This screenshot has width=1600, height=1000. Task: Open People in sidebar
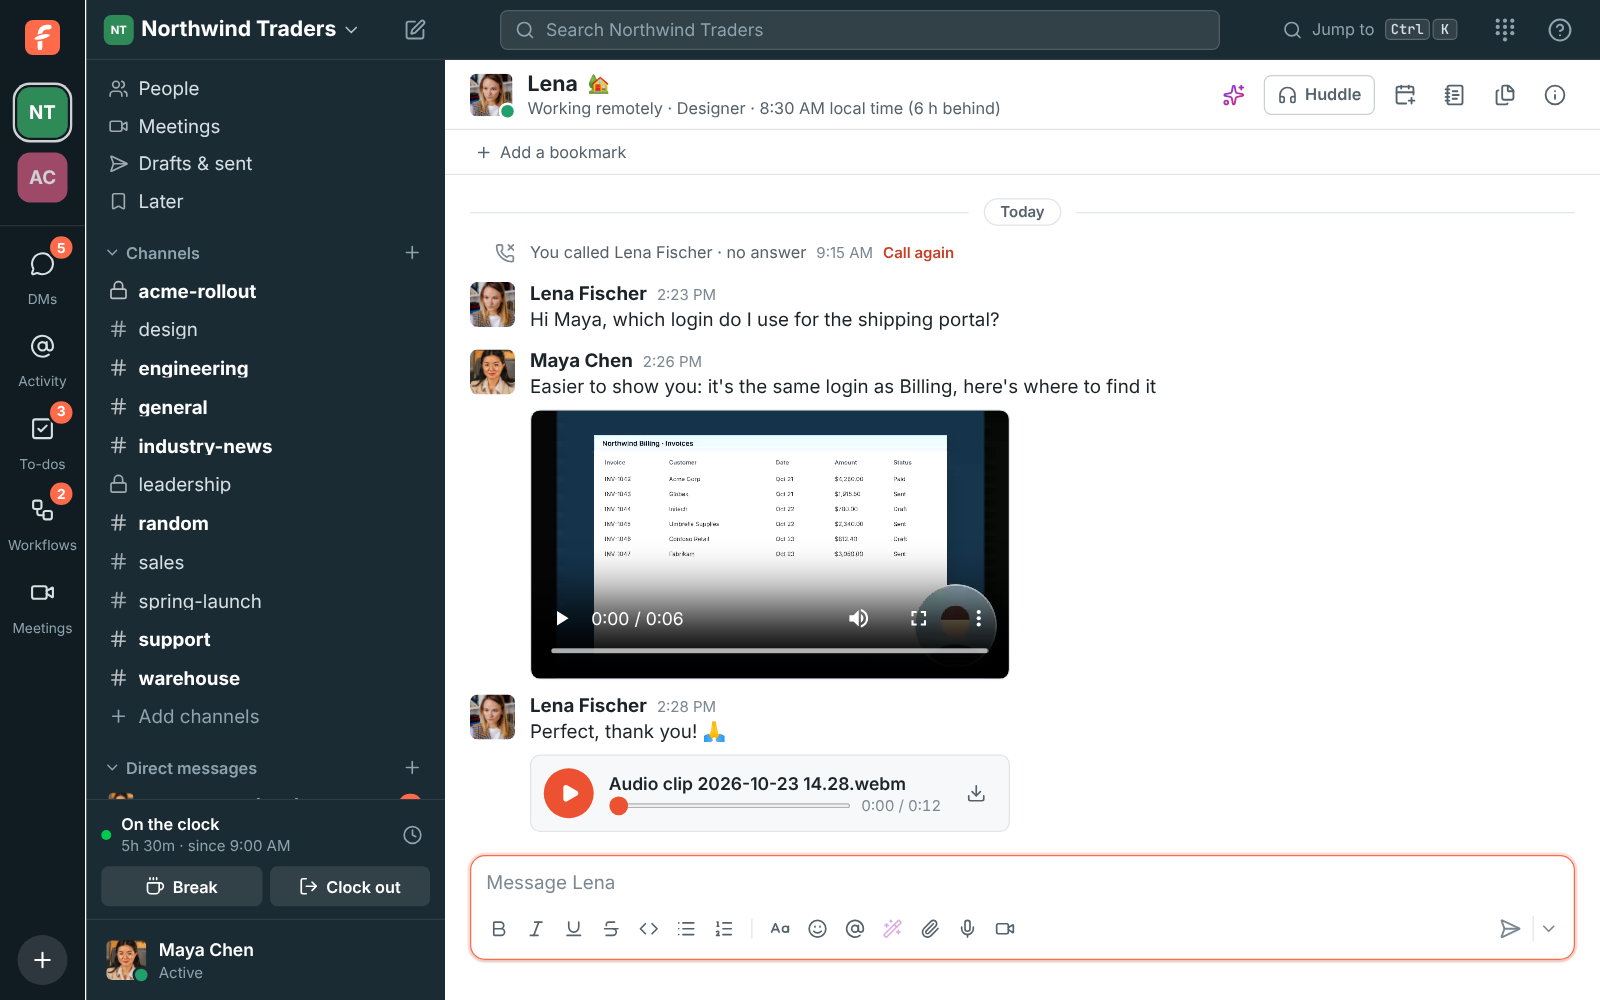click(x=265, y=89)
